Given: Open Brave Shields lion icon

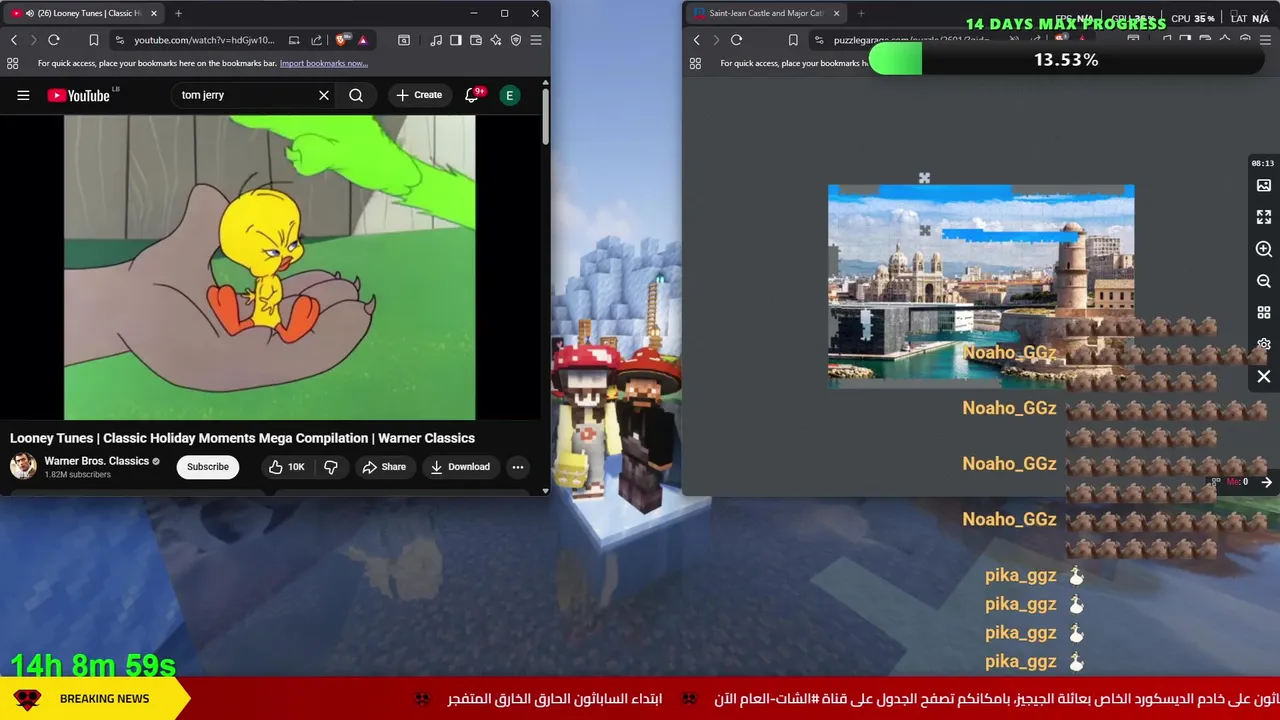Looking at the screenshot, I should point(342,40).
